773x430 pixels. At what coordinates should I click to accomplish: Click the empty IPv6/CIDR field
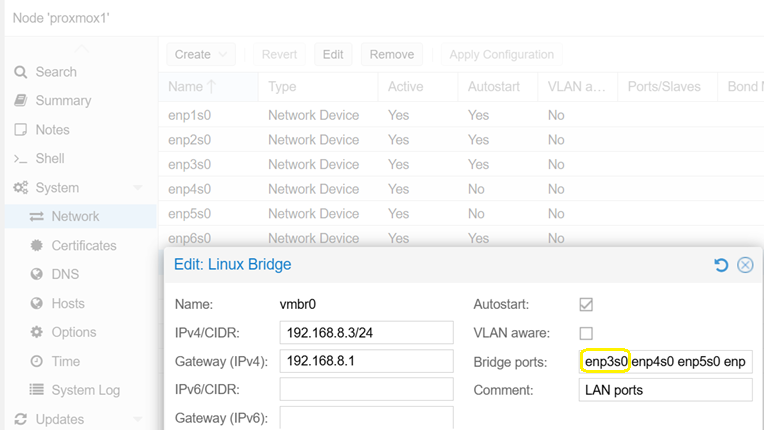[x=366, y=390]
